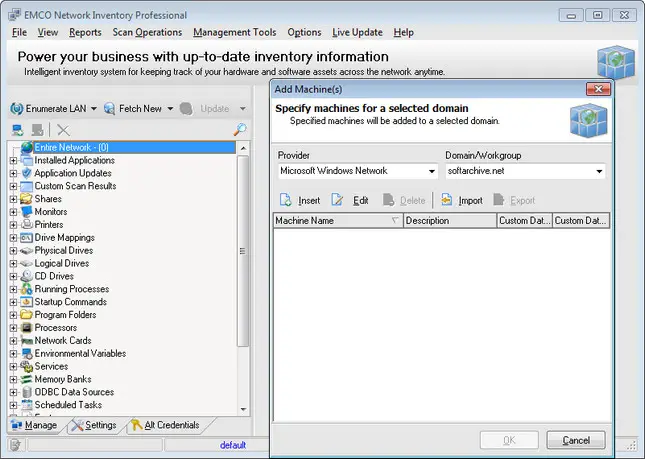Open the Provider dropdown
The height and width of the screenshot is (459, 645).
(x=432, y=171)
